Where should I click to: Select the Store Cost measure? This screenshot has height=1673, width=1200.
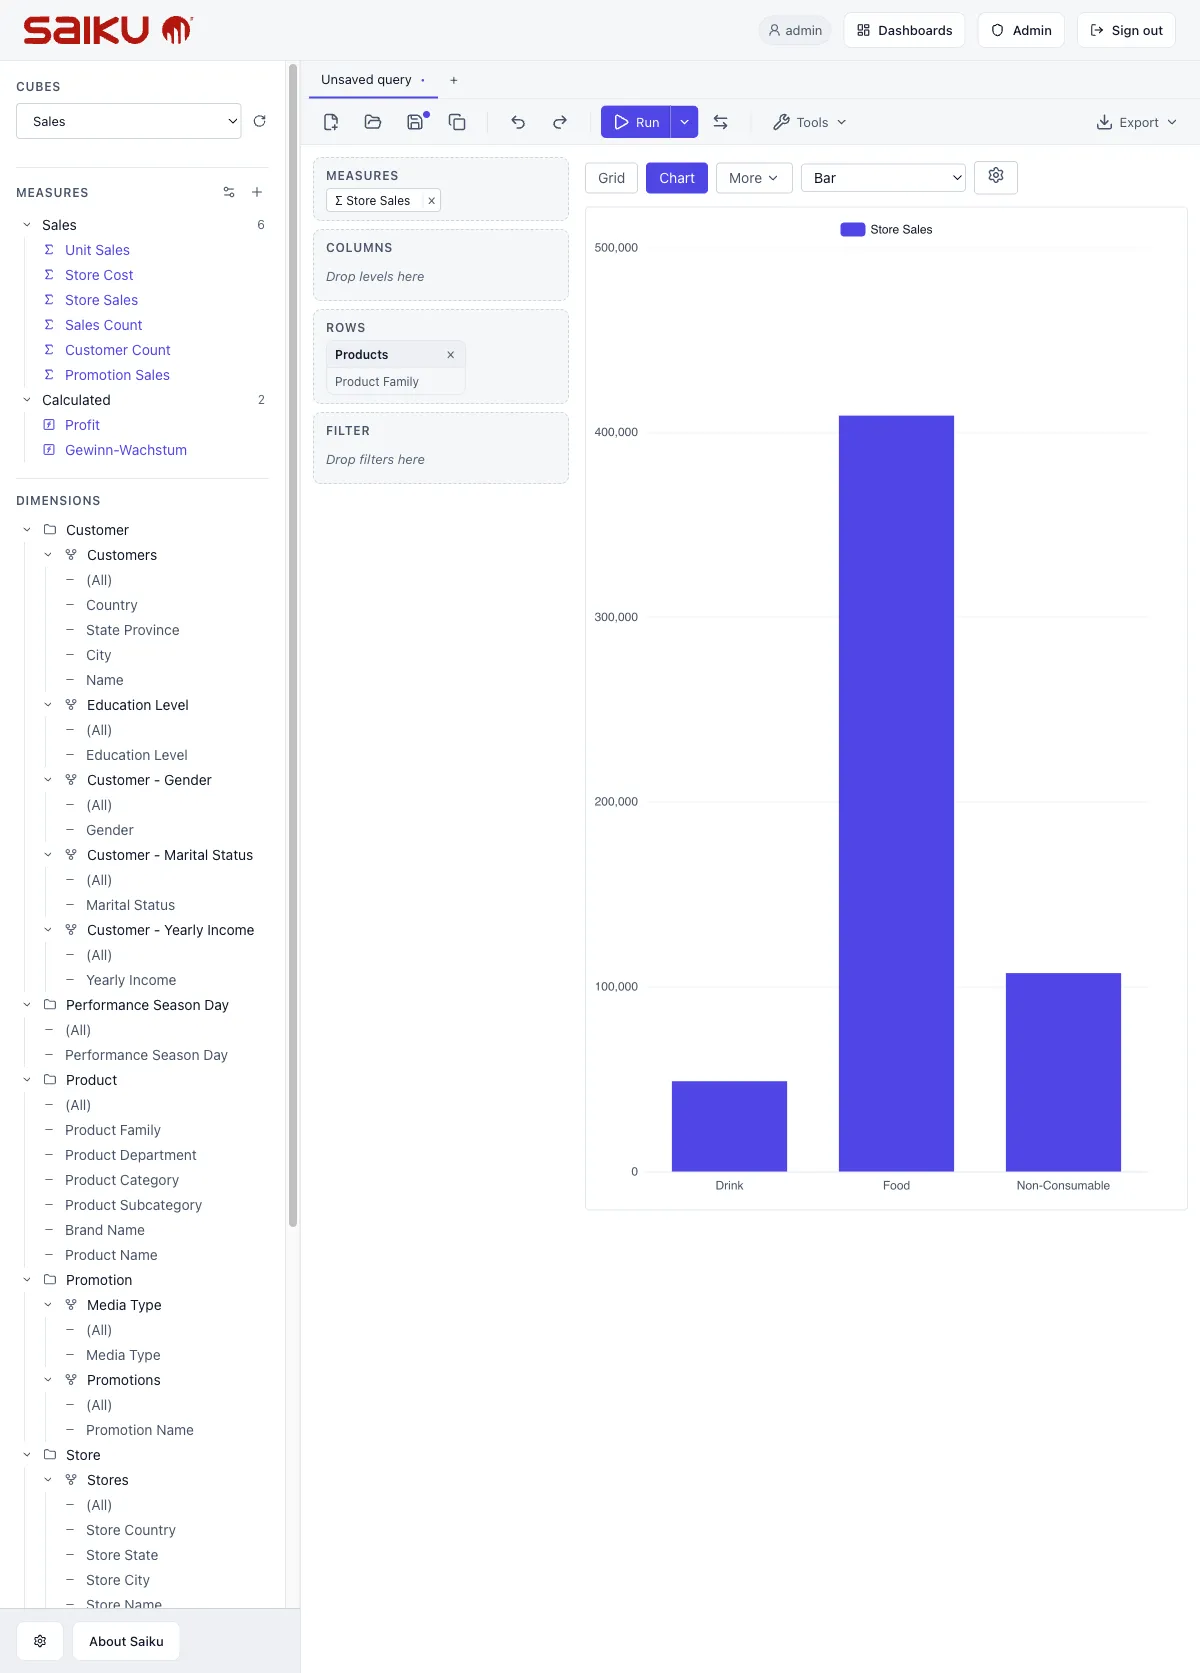point(99,275)
